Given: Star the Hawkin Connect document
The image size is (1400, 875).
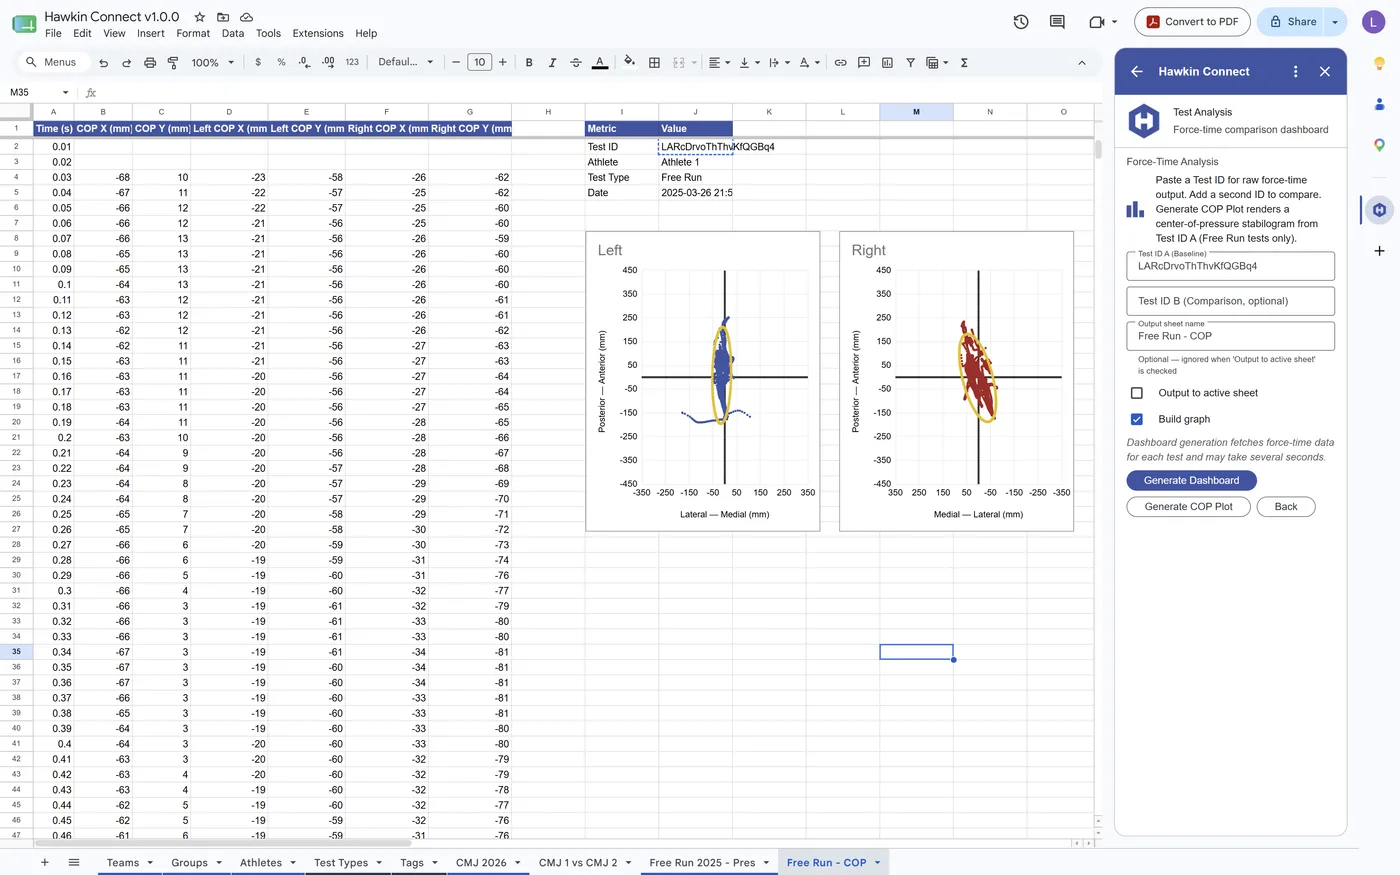Looking at the screenshot, I should 200,17.
